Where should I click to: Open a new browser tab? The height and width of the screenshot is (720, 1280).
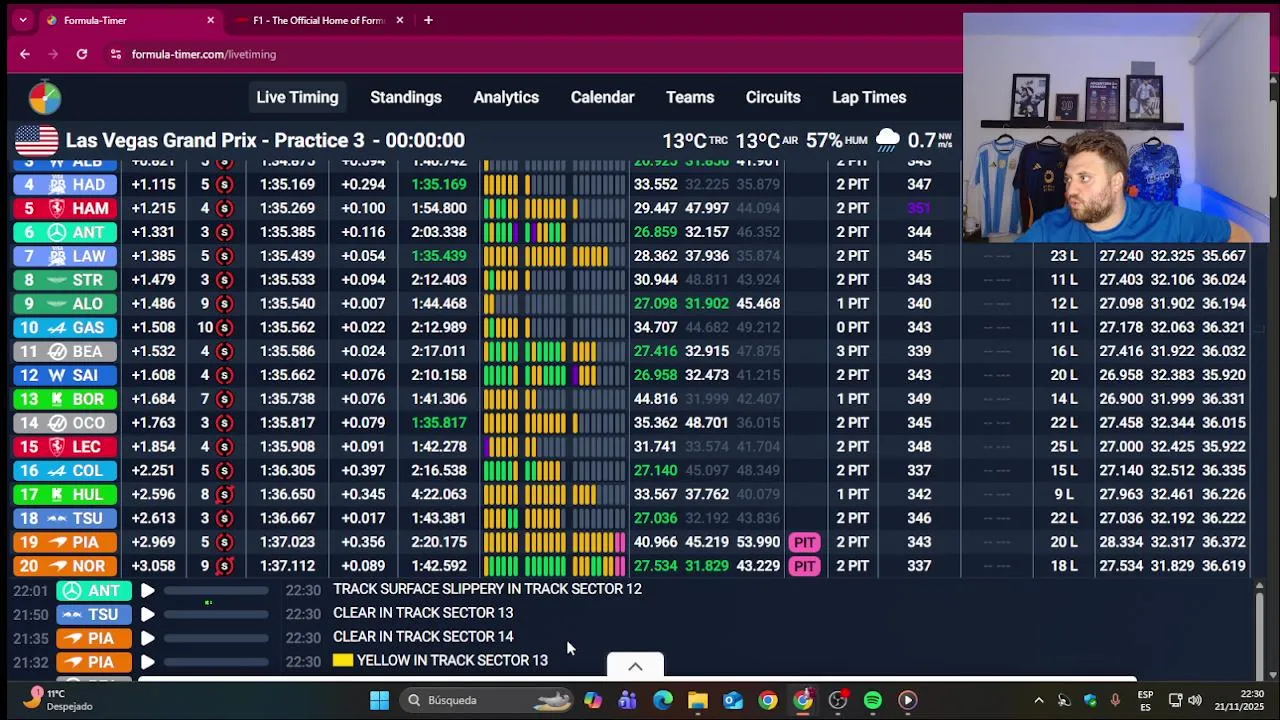[428, 20]
